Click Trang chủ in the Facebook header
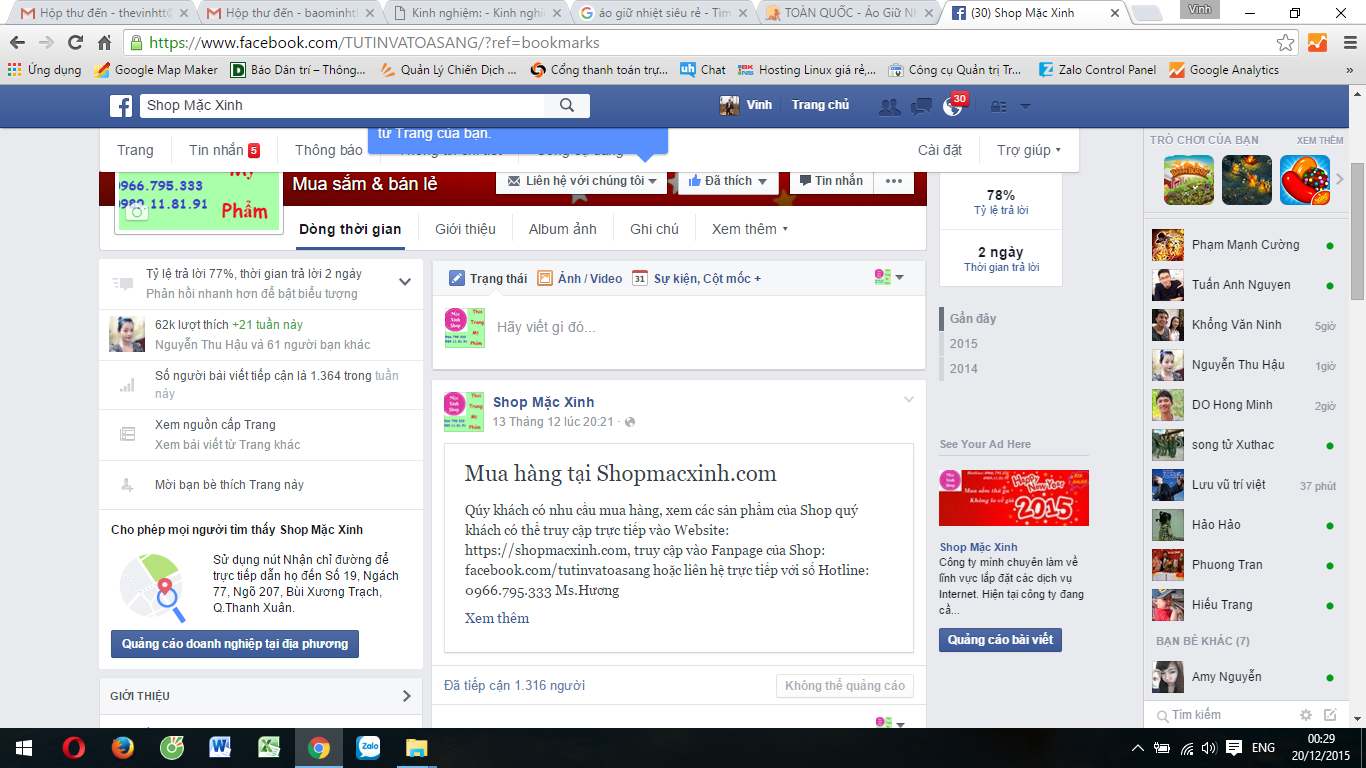This screenshot has height=768, width=1366. [x=820, y=105]
